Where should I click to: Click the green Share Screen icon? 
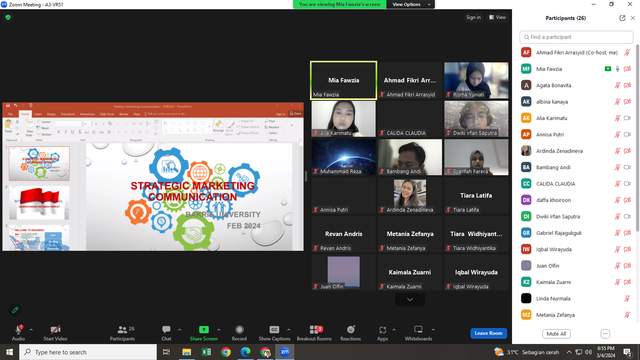(x=204, y=329)
